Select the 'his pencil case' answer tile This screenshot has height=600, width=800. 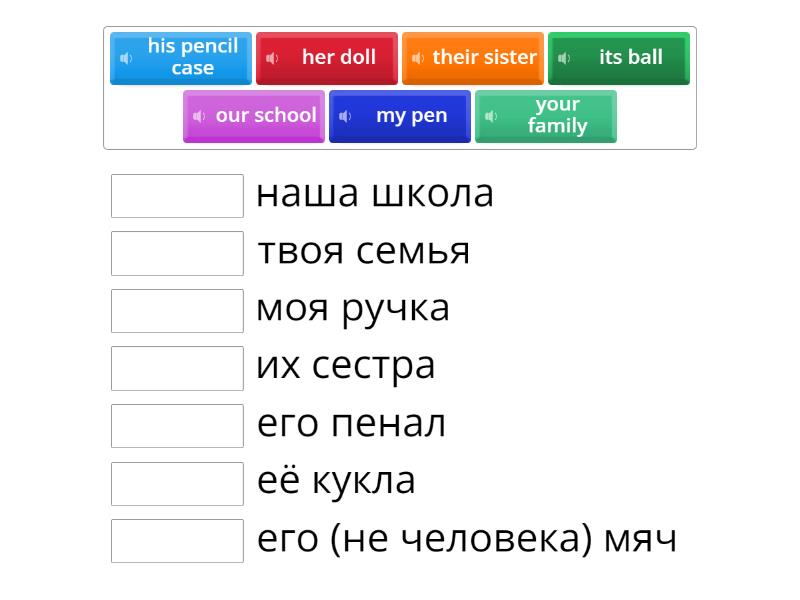pyautogui.click(x=192, y=58)
